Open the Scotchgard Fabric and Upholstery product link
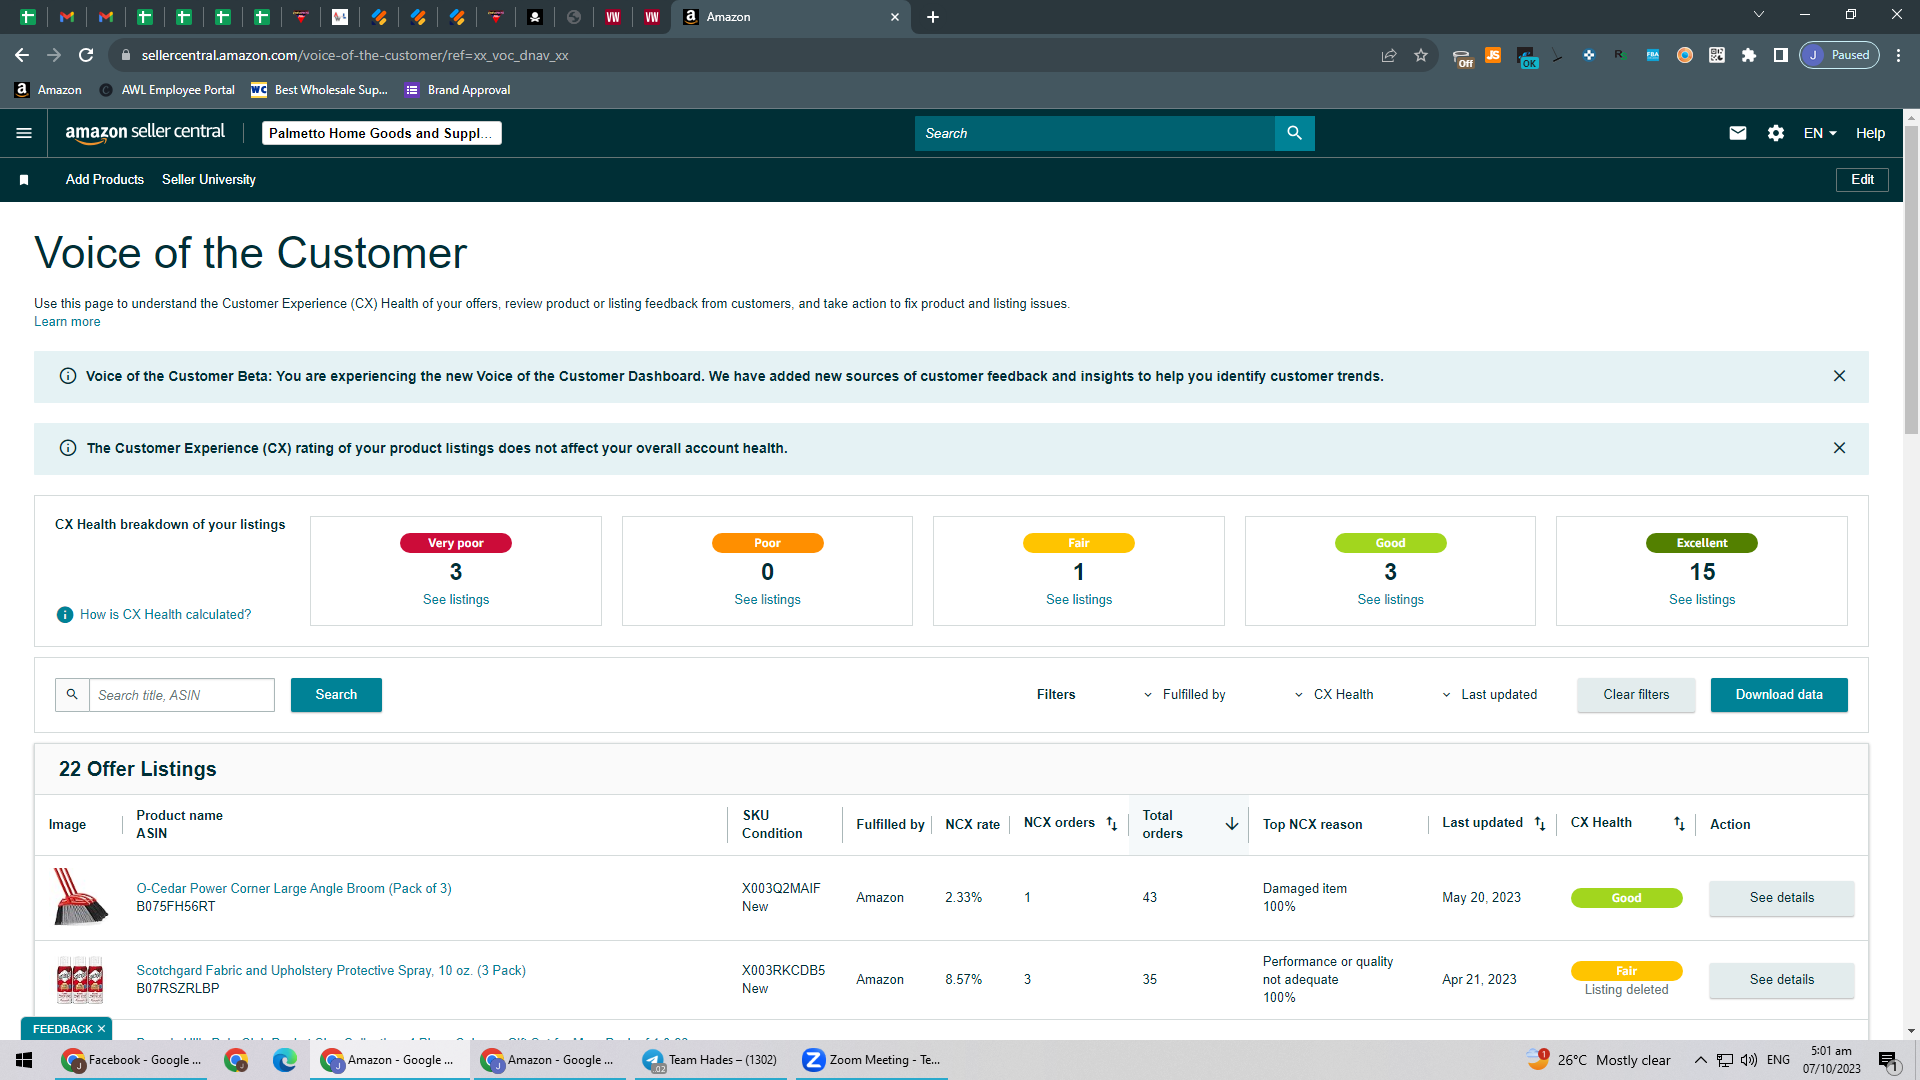Screen dimensions: 1920x1080 point(331,971)
